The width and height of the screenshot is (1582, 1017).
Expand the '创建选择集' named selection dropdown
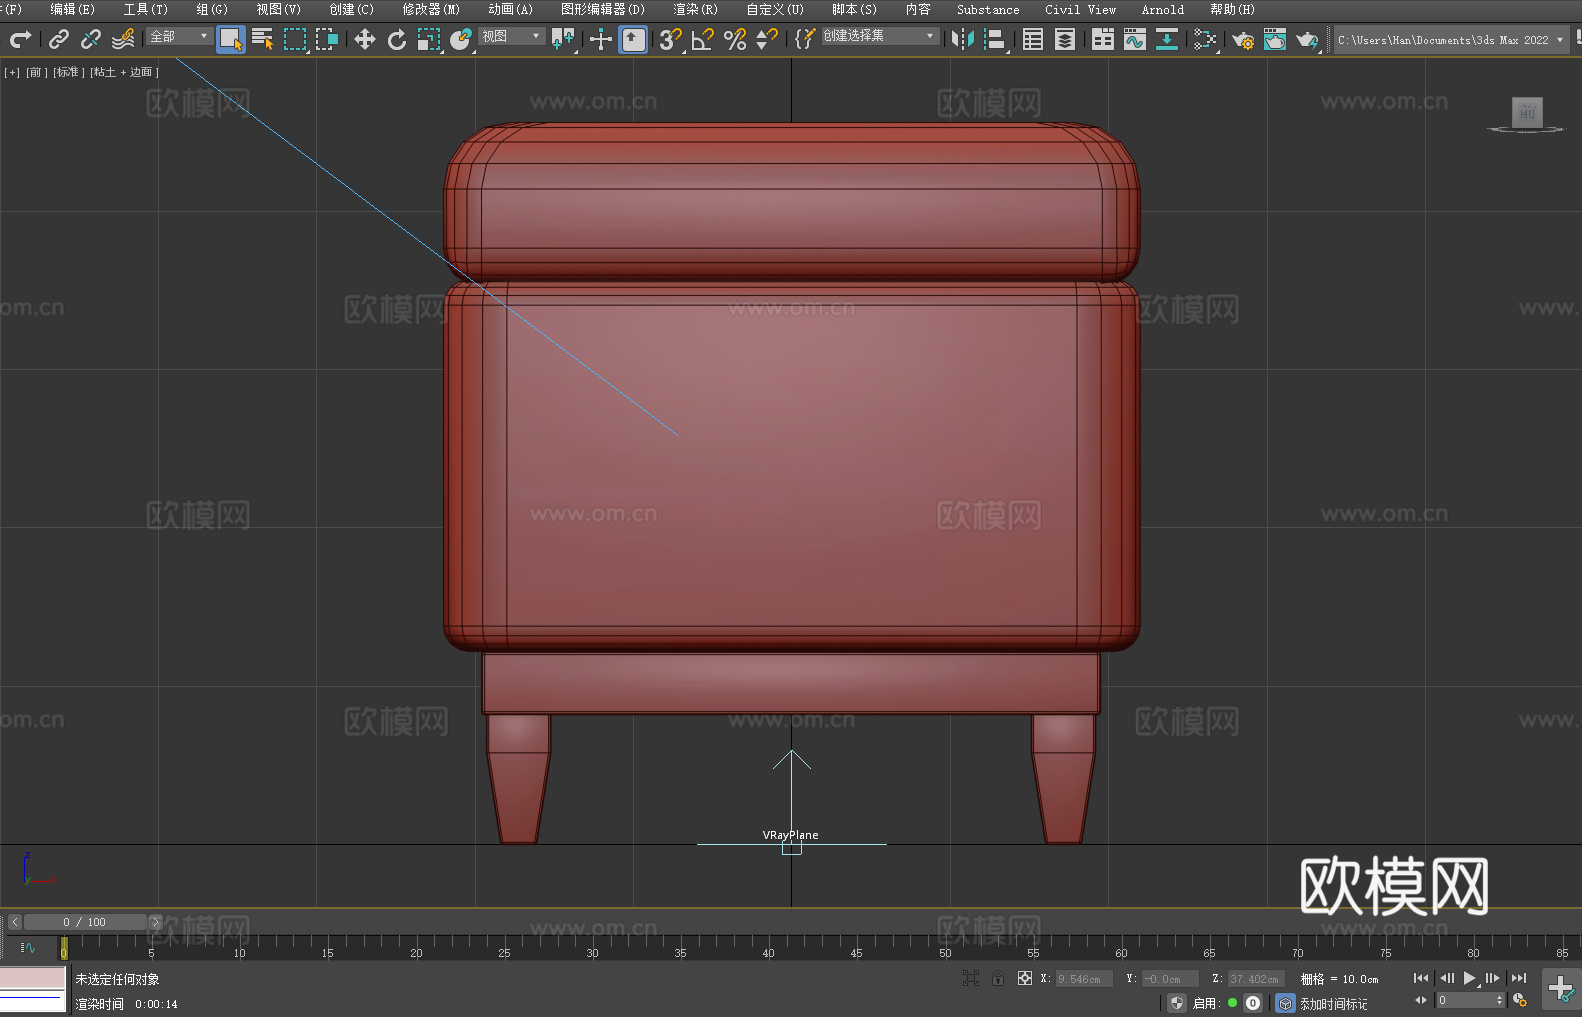click(x=879, y=36)
